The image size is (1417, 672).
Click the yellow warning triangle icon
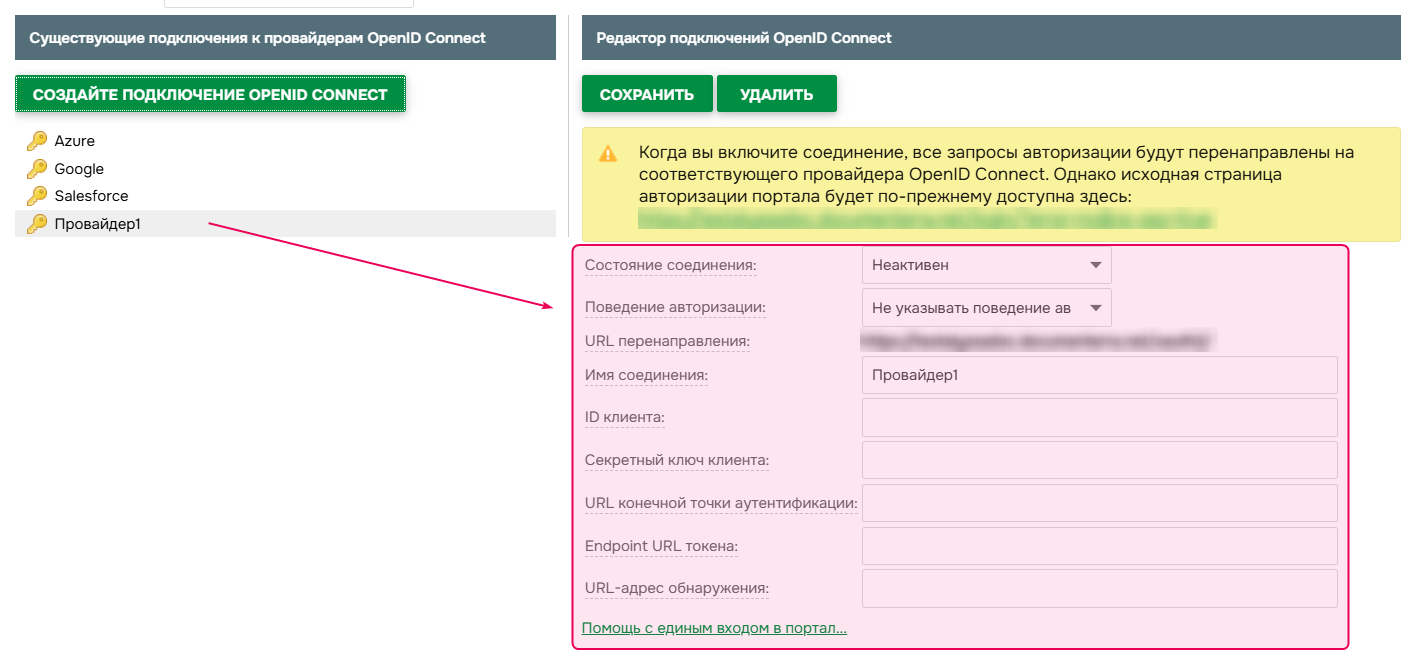pyautogui.click(x=608, y=154)
